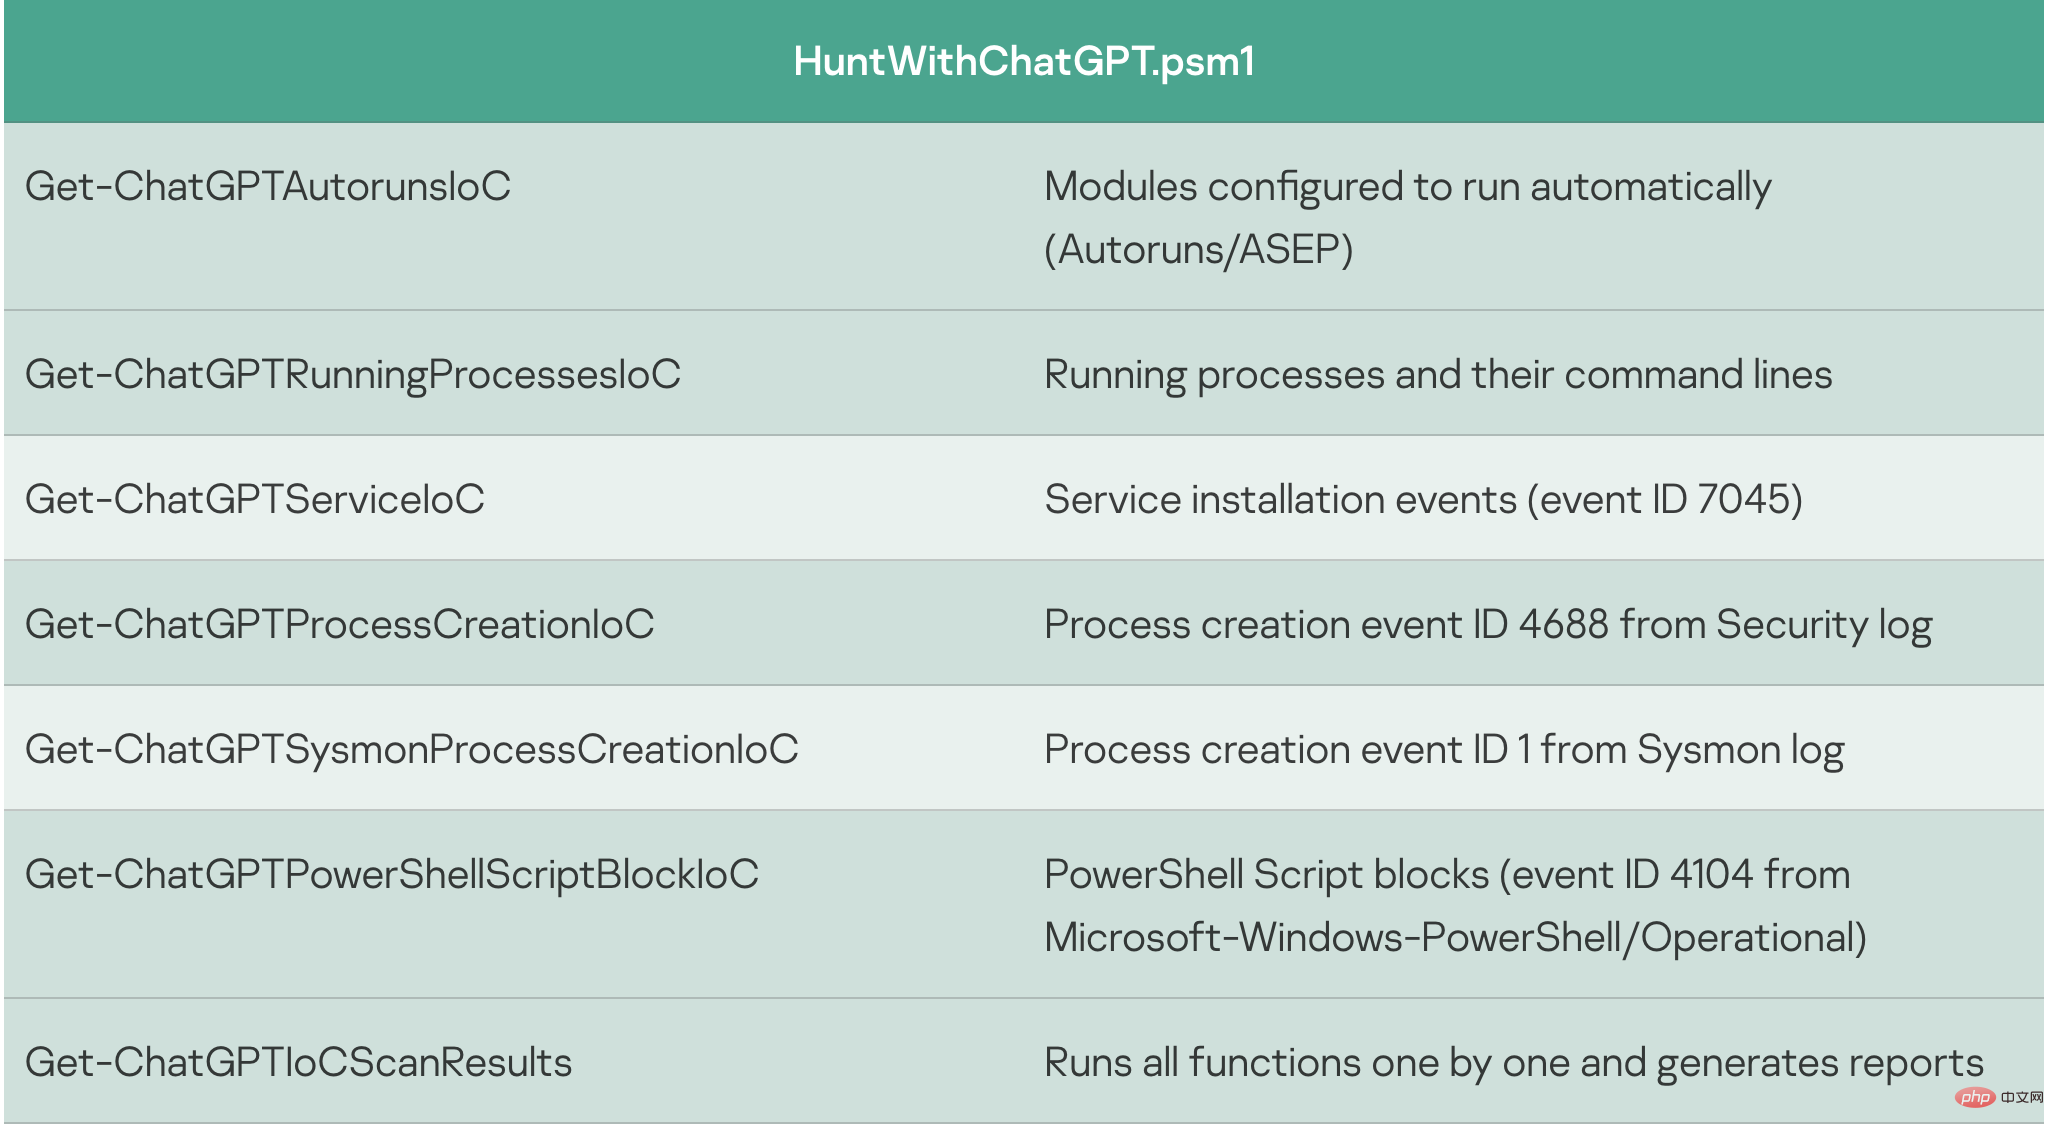The height and width of the screenshot is (1130, 2054).
Task: Click 'Running processes and their command lines' description
Action: tap(1438, 375)
